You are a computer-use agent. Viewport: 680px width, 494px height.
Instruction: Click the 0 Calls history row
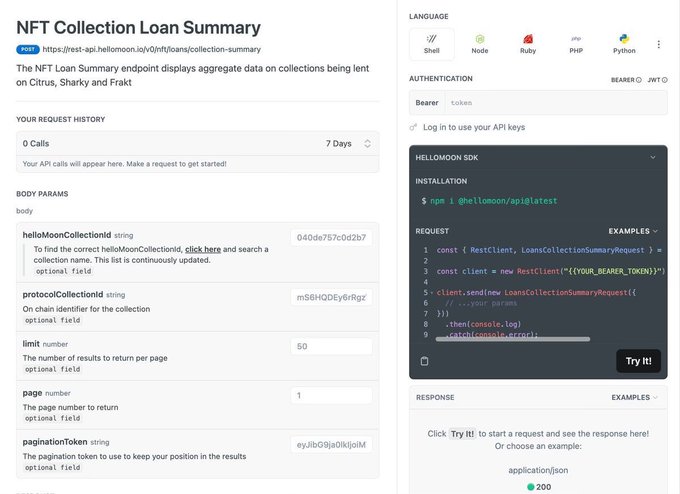click(x=198, y=144)
